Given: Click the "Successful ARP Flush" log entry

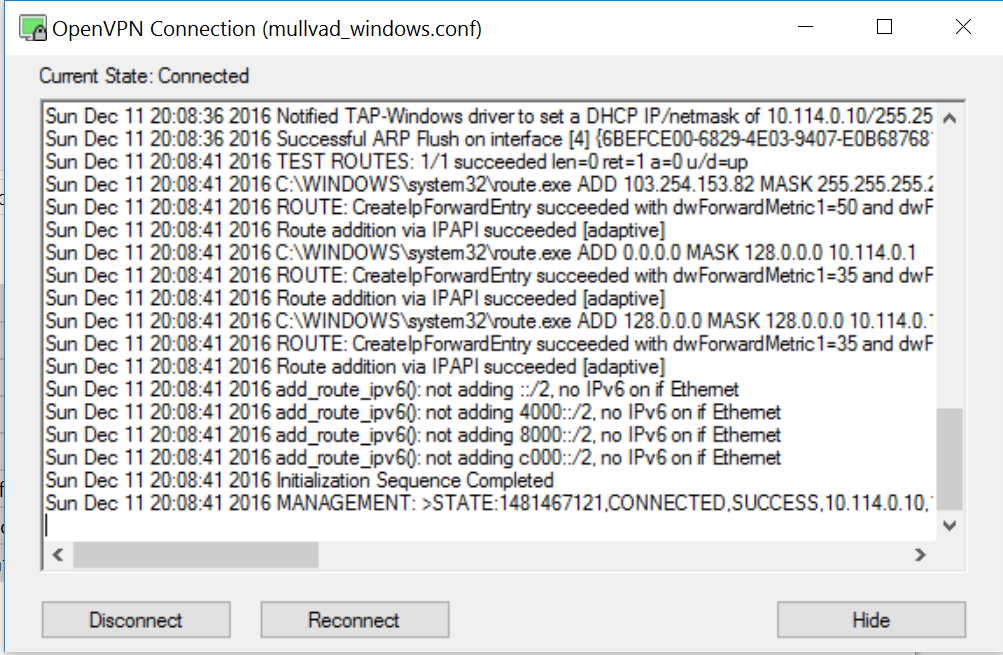Looking at the screenshot, I should coord(400,139).
